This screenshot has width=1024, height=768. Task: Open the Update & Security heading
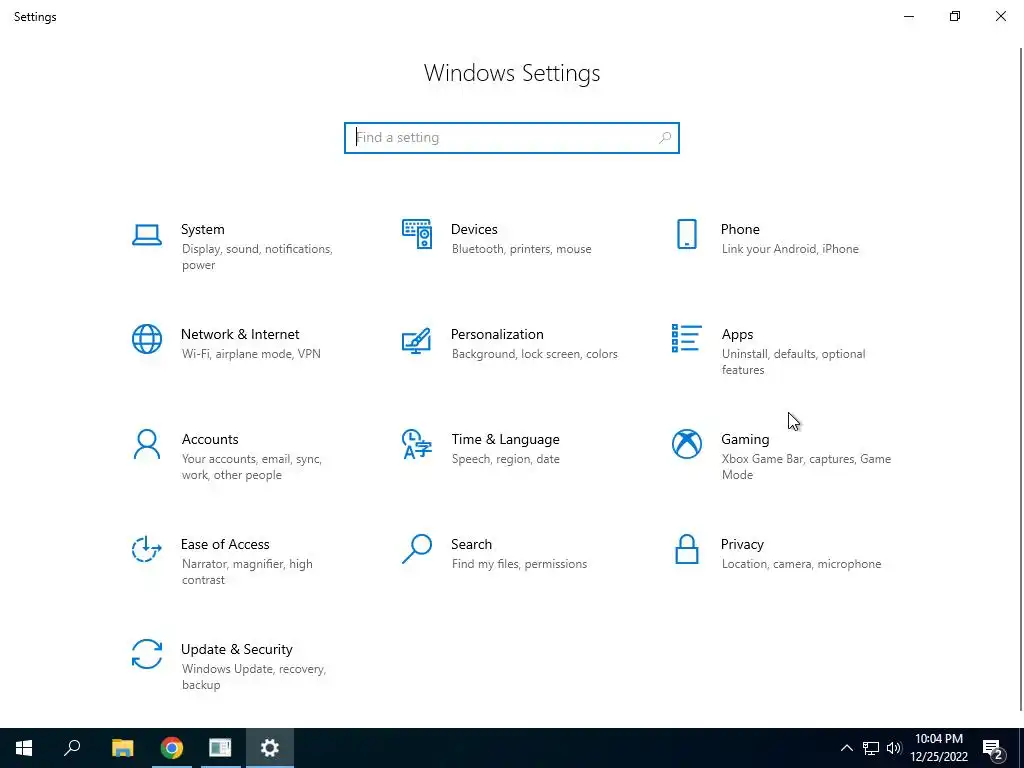click(236, 649)
